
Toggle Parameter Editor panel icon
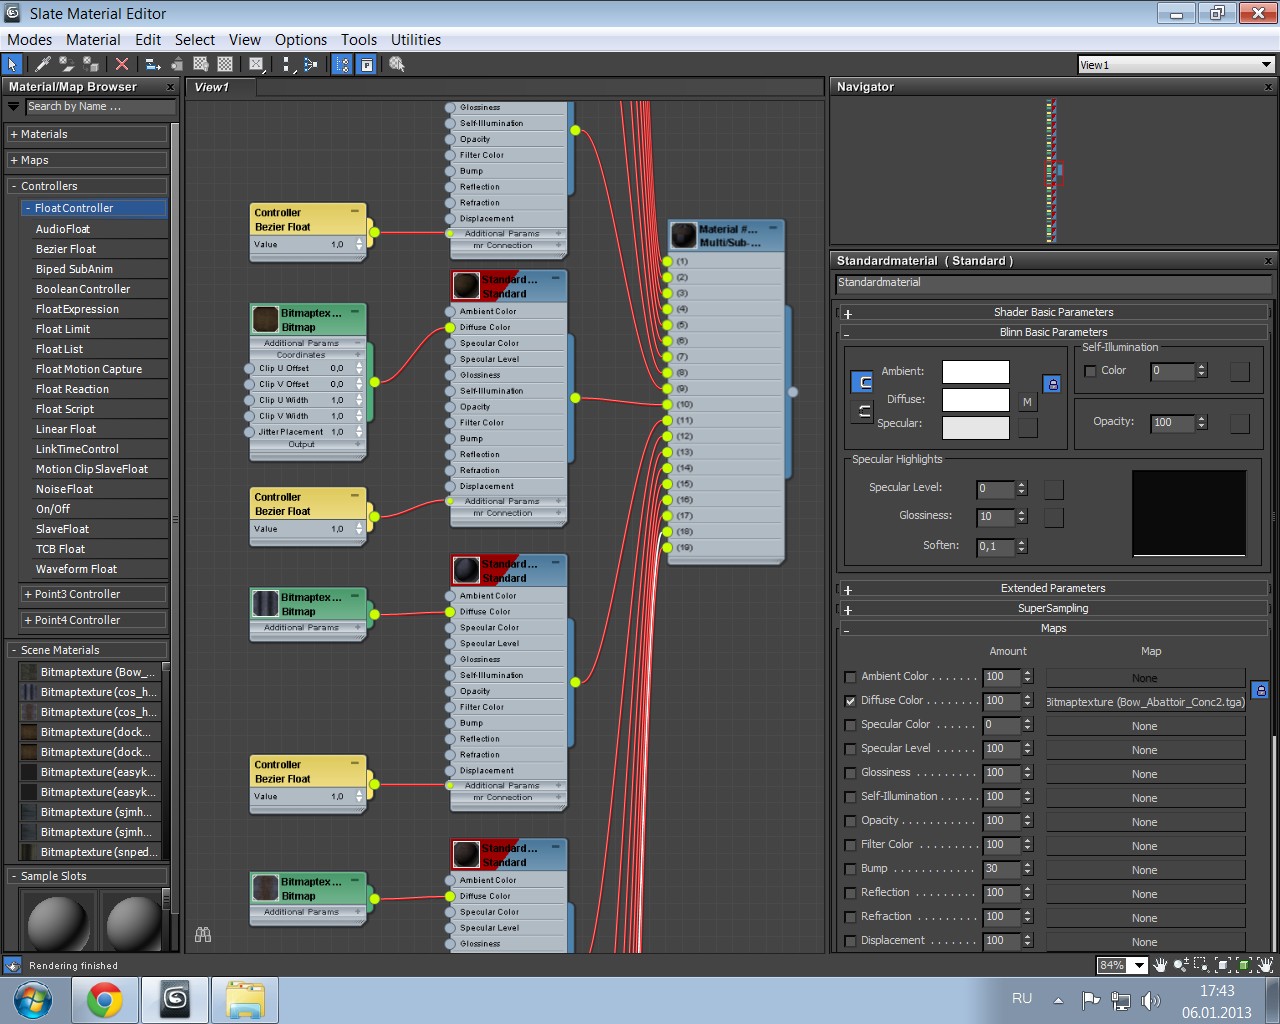367,64
